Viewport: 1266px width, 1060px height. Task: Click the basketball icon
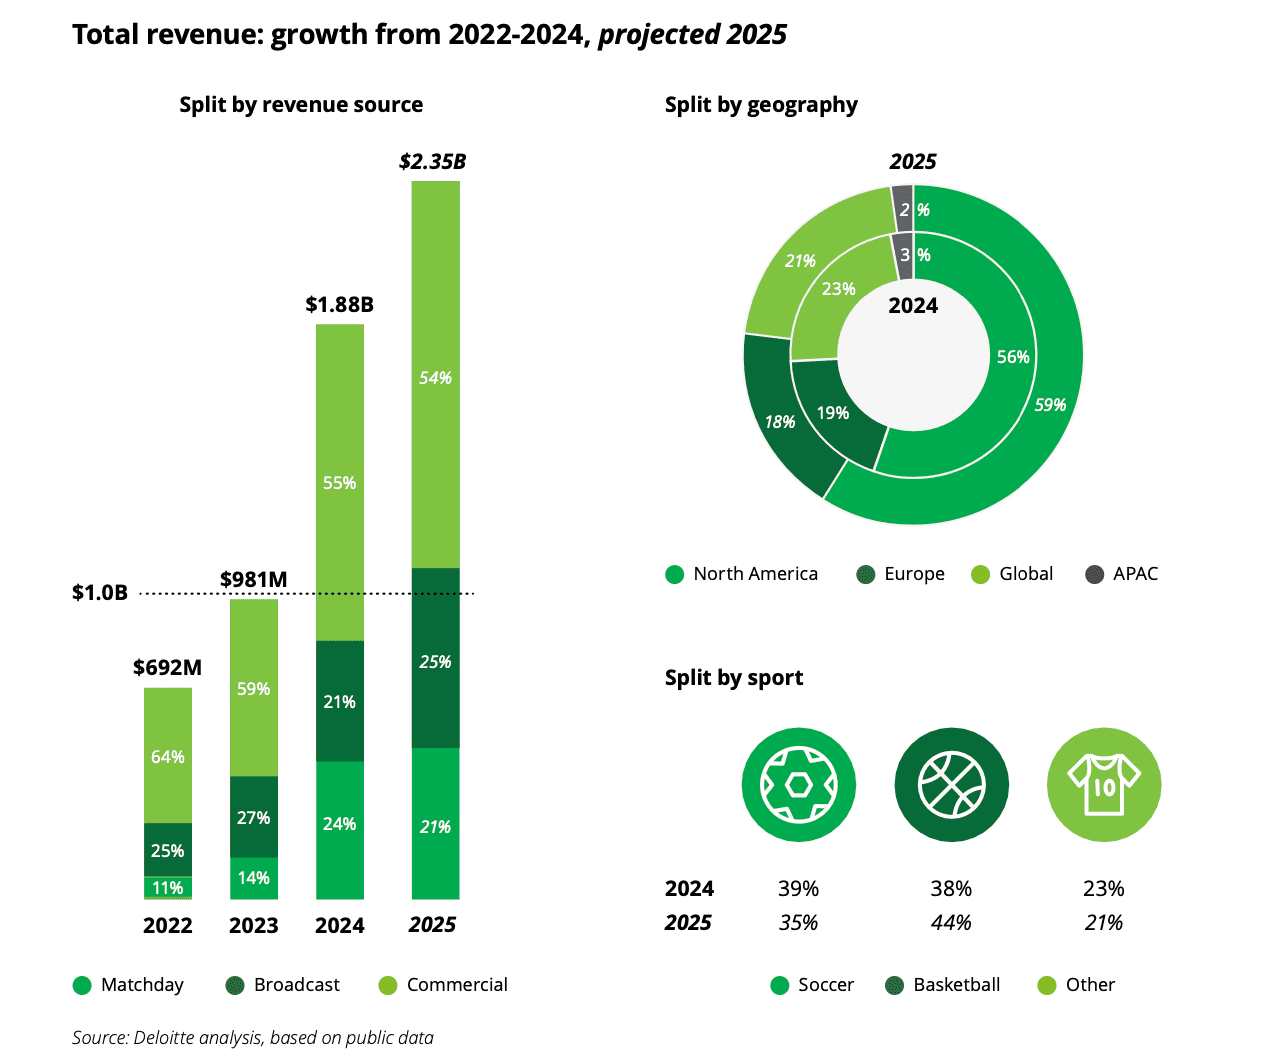point(951,785)
